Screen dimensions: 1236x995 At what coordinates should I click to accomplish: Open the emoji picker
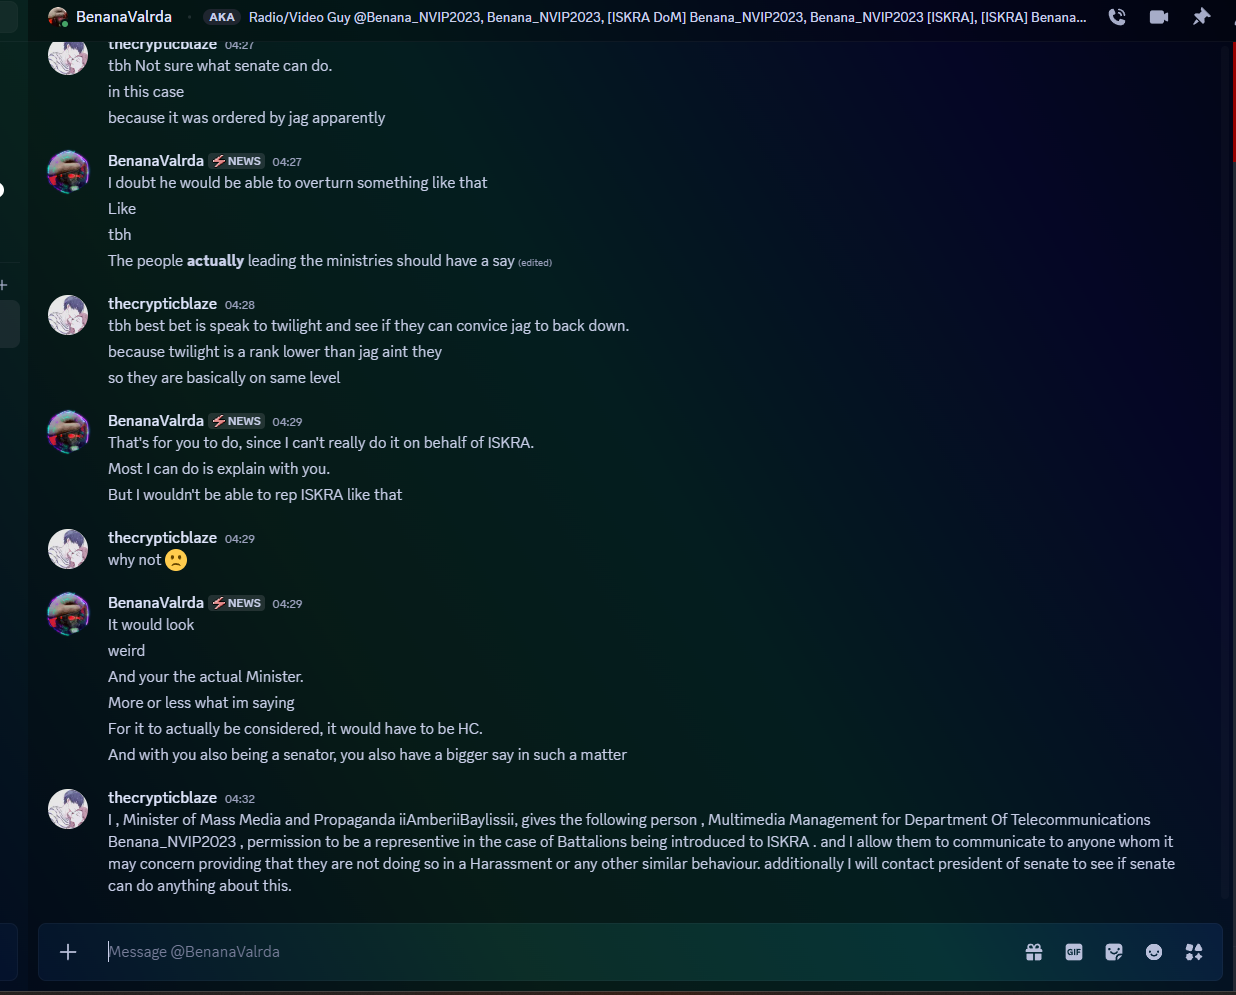click(1154, 952)
